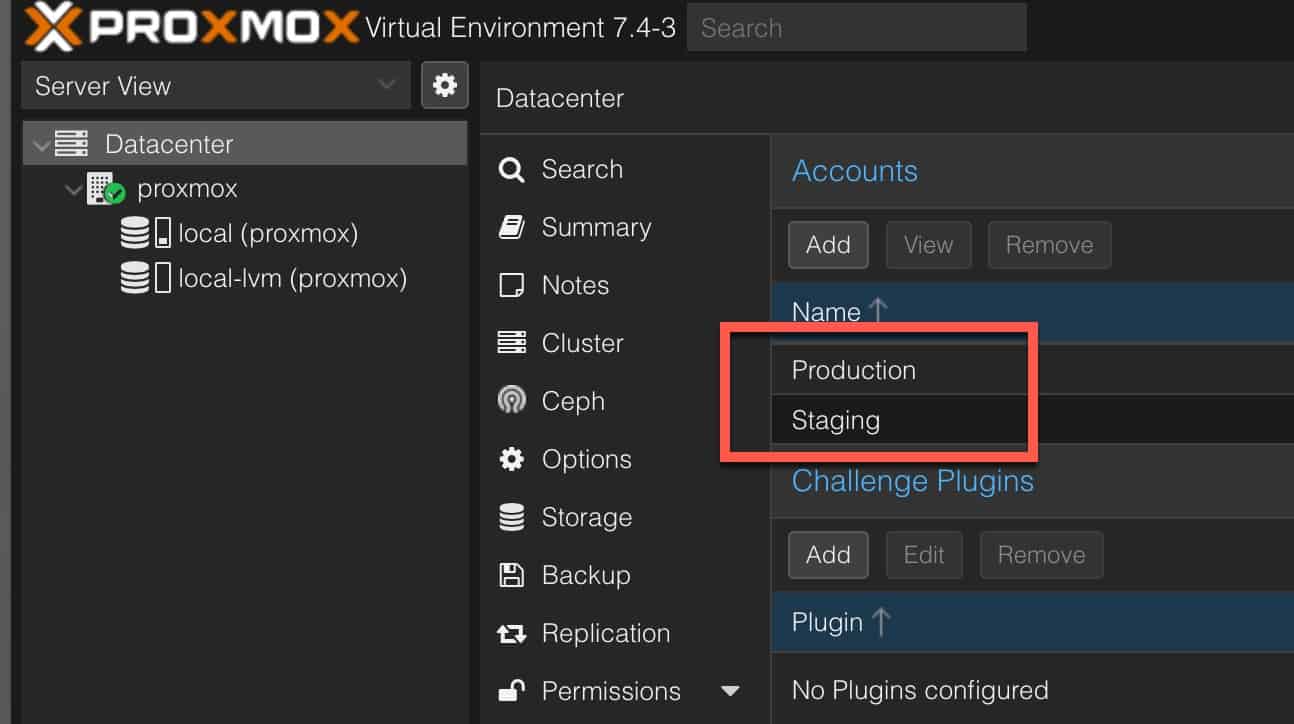Select Datacenter in the server tree
Image resolution: width=1294 pixels, height=724 pixels.
pyautogui.click(x=169, y=144)
